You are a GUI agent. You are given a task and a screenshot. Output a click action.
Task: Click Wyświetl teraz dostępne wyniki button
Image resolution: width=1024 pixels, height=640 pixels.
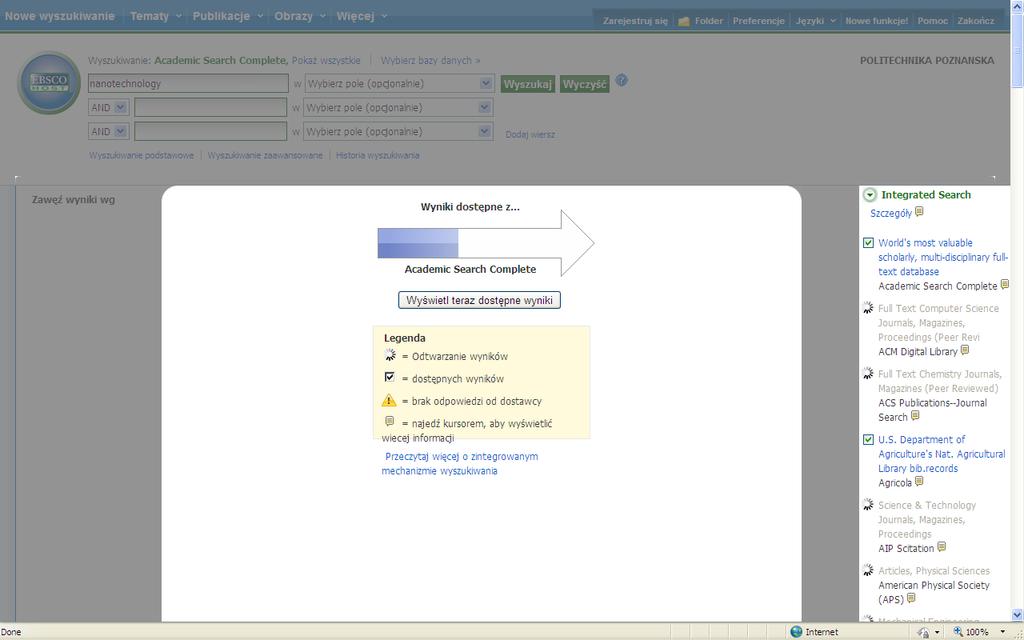[x=479, y=300]
